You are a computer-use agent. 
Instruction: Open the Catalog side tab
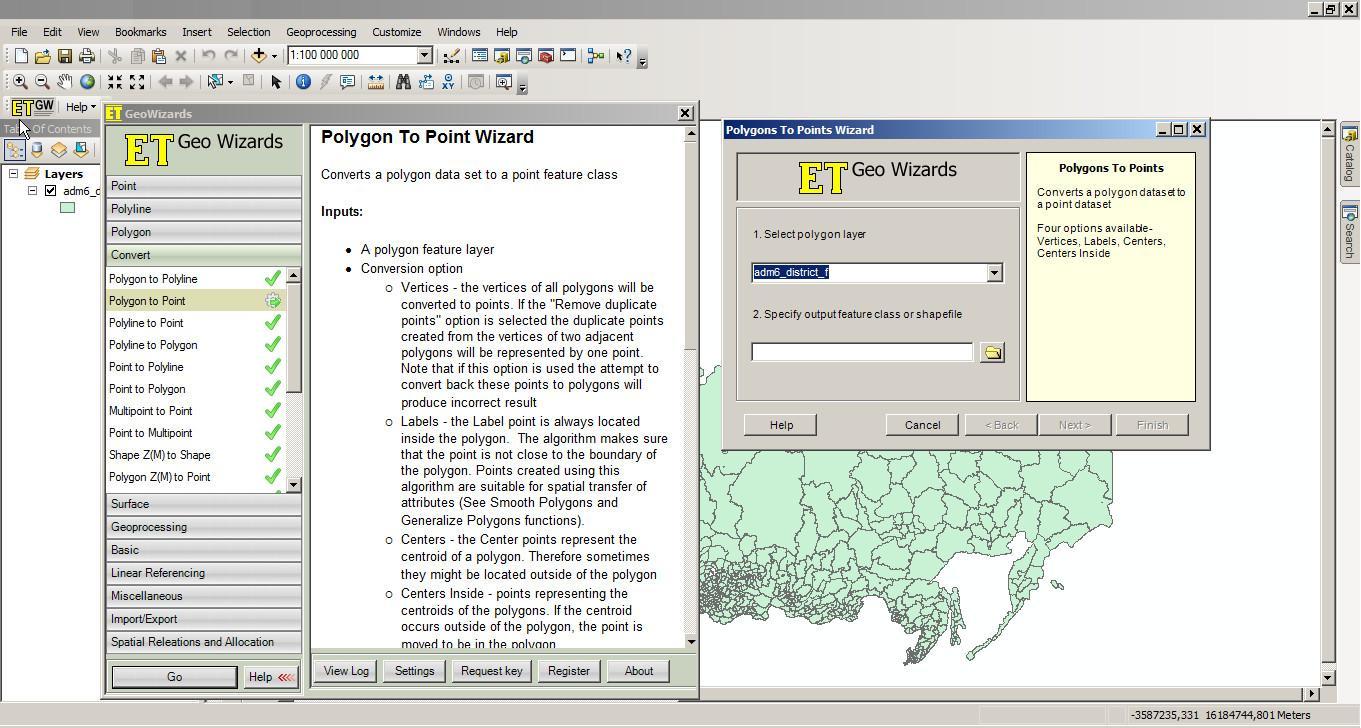tap(1349, 154)
